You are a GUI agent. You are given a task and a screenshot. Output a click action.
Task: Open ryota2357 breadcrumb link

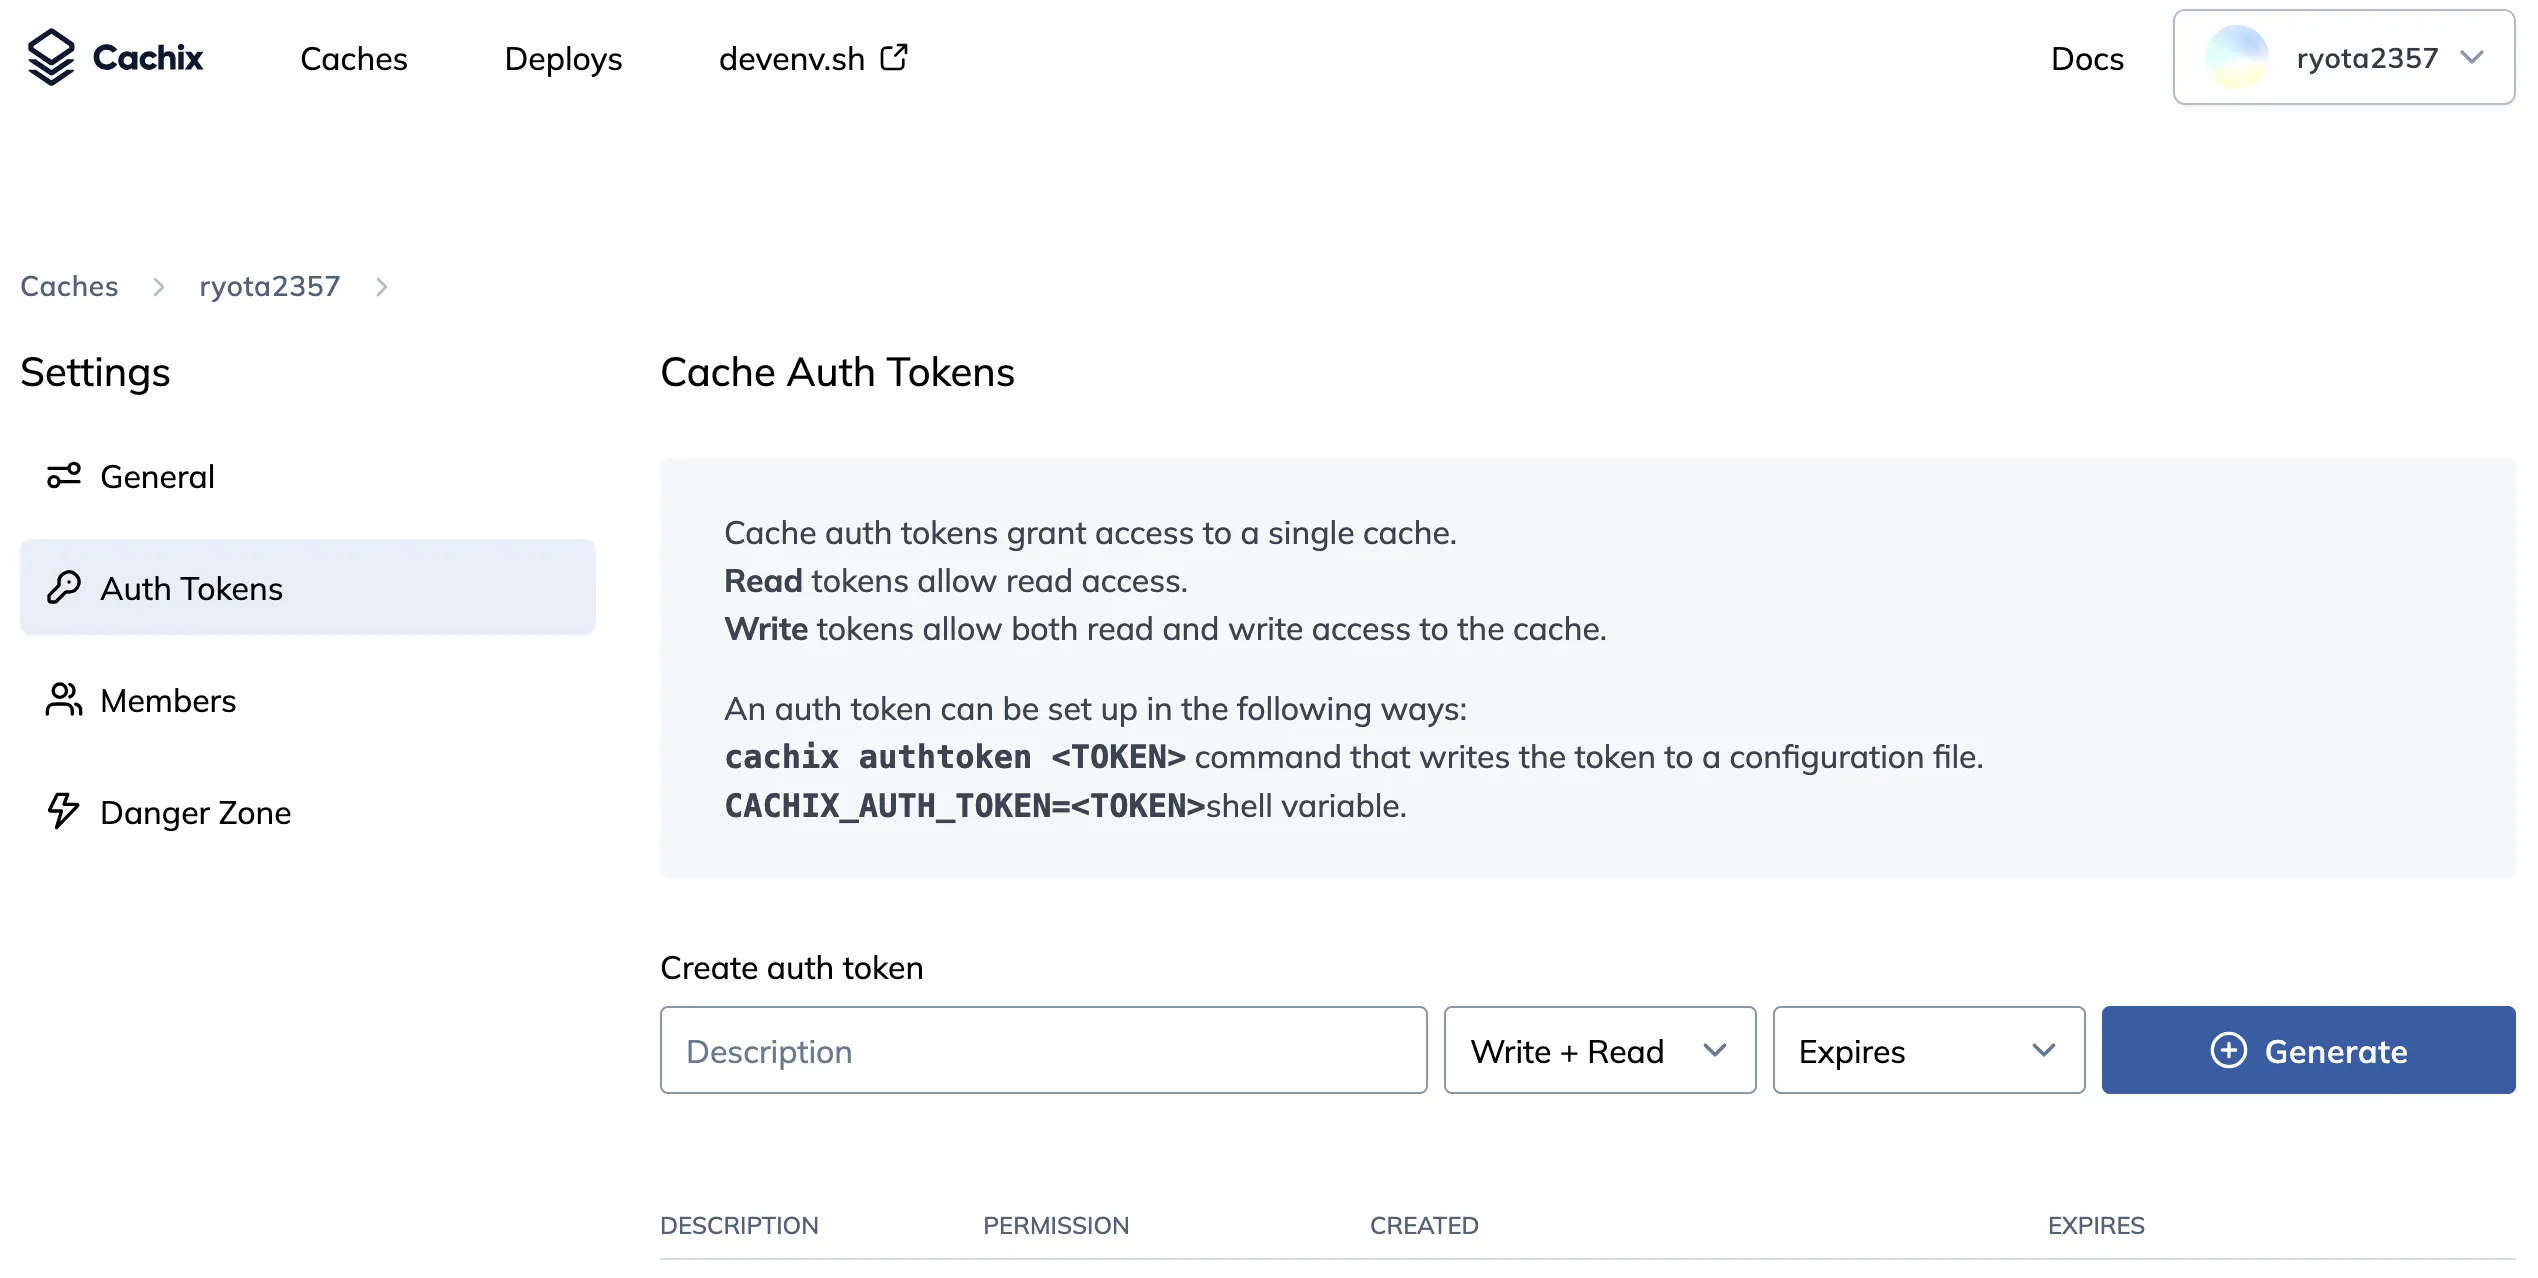268,286
